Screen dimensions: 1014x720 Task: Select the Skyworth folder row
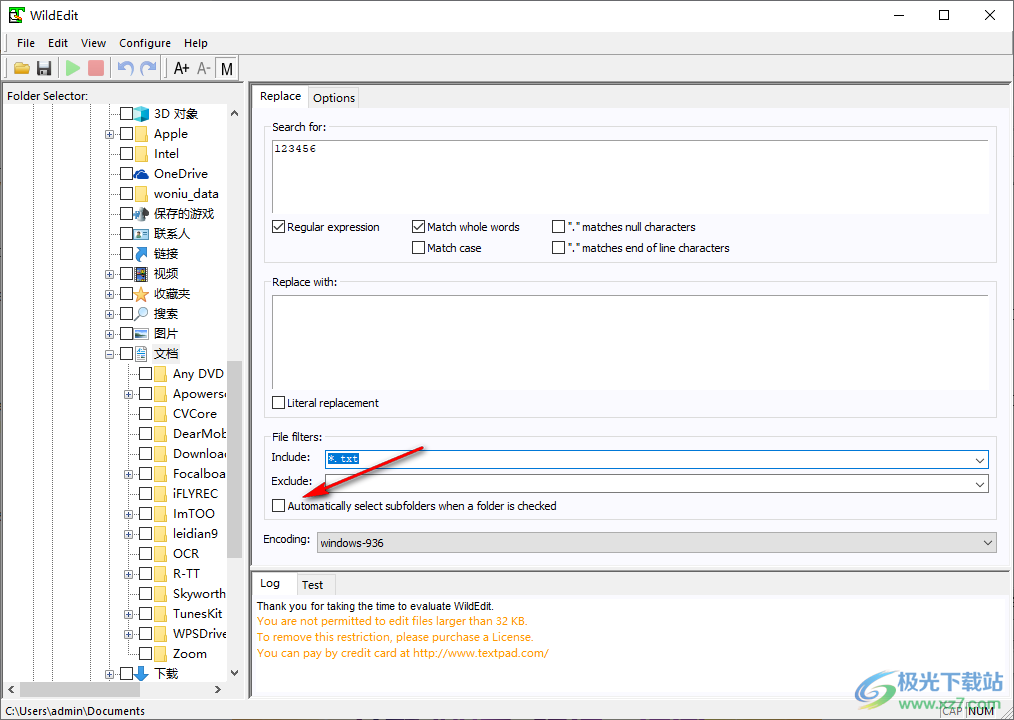tap(199, 594)
